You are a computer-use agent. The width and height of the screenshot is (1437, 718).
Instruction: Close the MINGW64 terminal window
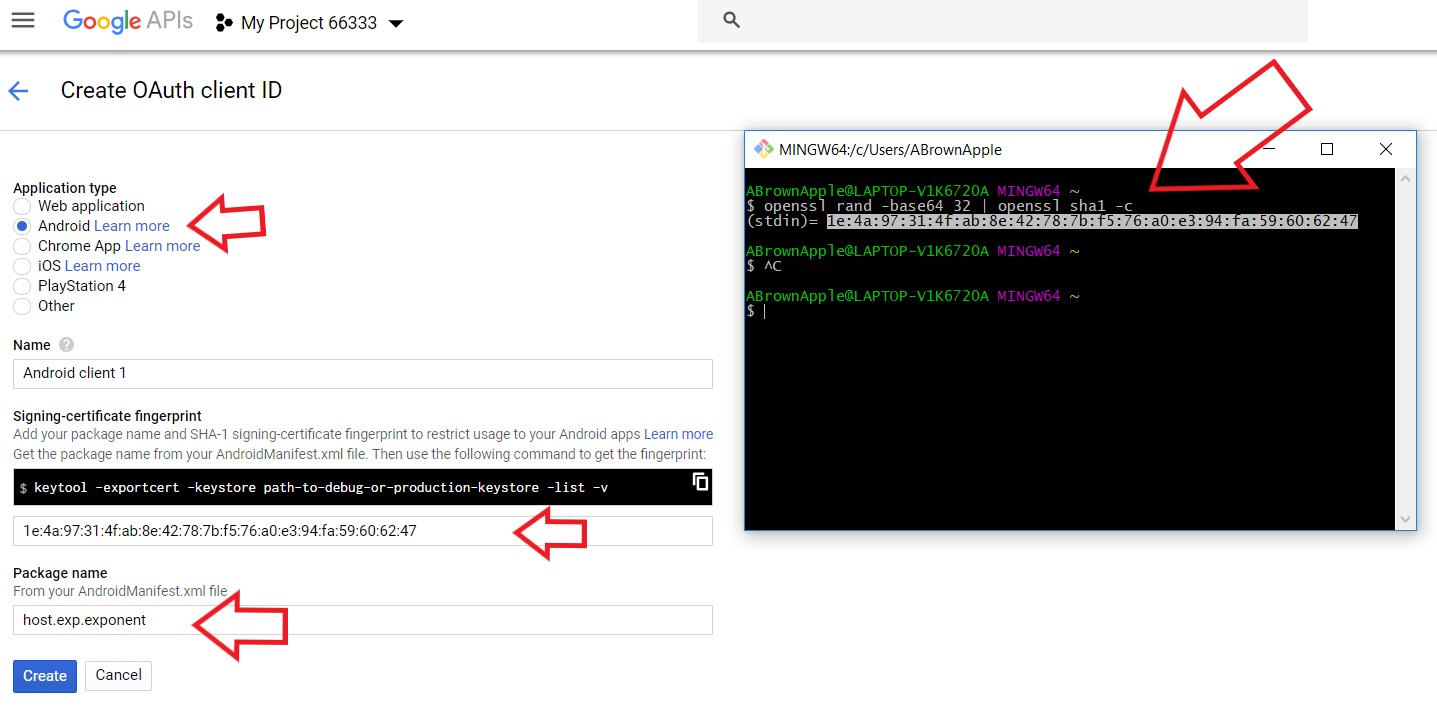[x=1386, y=149]
